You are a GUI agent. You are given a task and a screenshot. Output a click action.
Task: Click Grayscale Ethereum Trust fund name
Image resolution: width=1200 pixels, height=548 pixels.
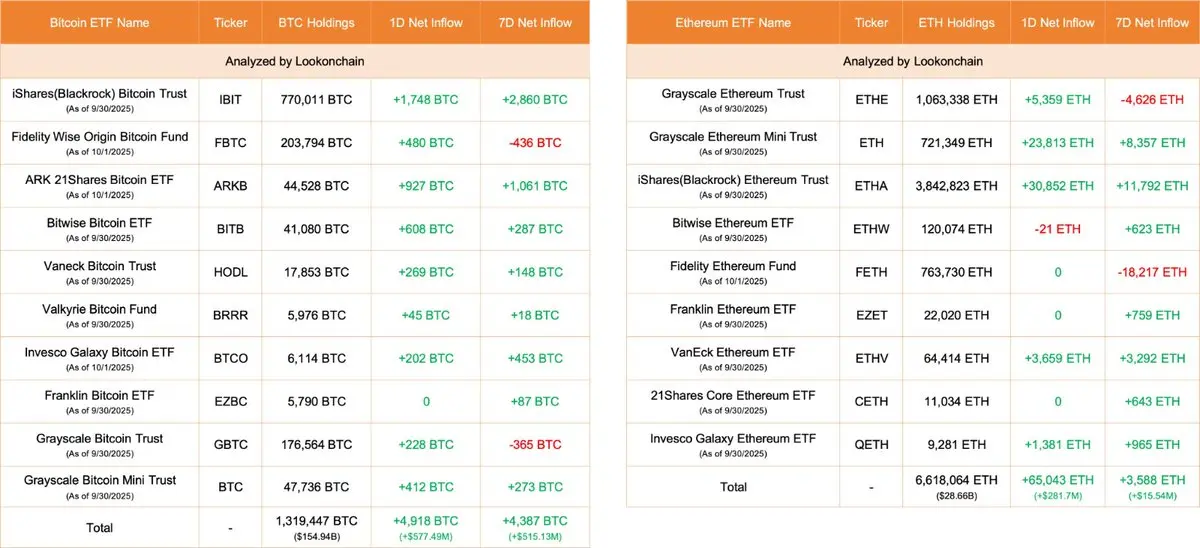733,94
